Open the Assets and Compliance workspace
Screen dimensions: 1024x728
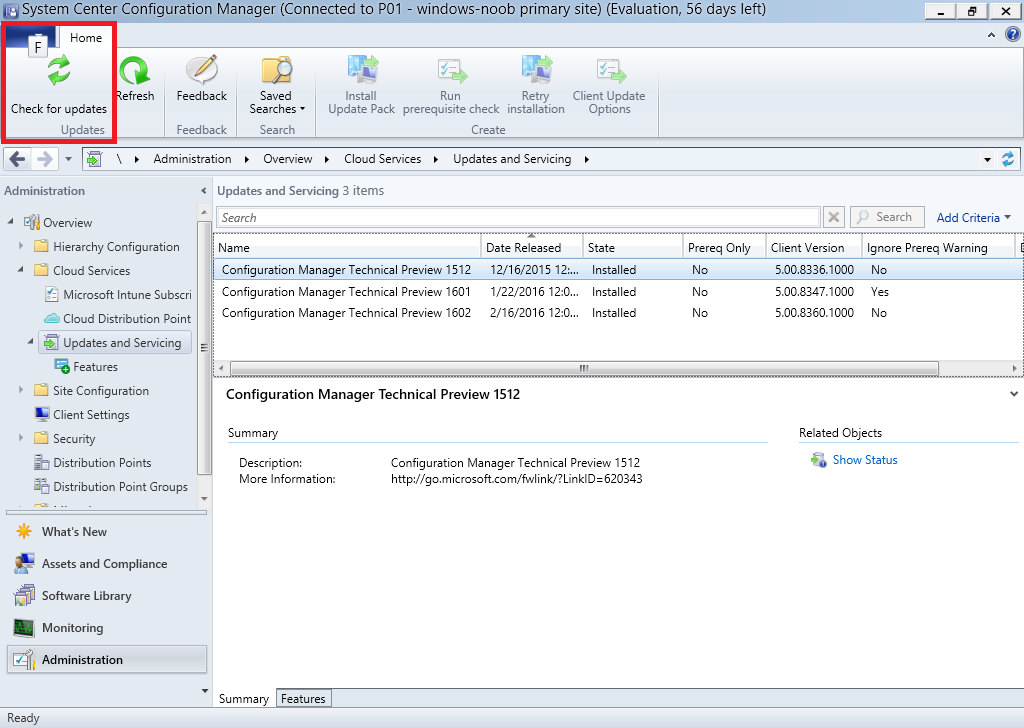pos(107,563)
